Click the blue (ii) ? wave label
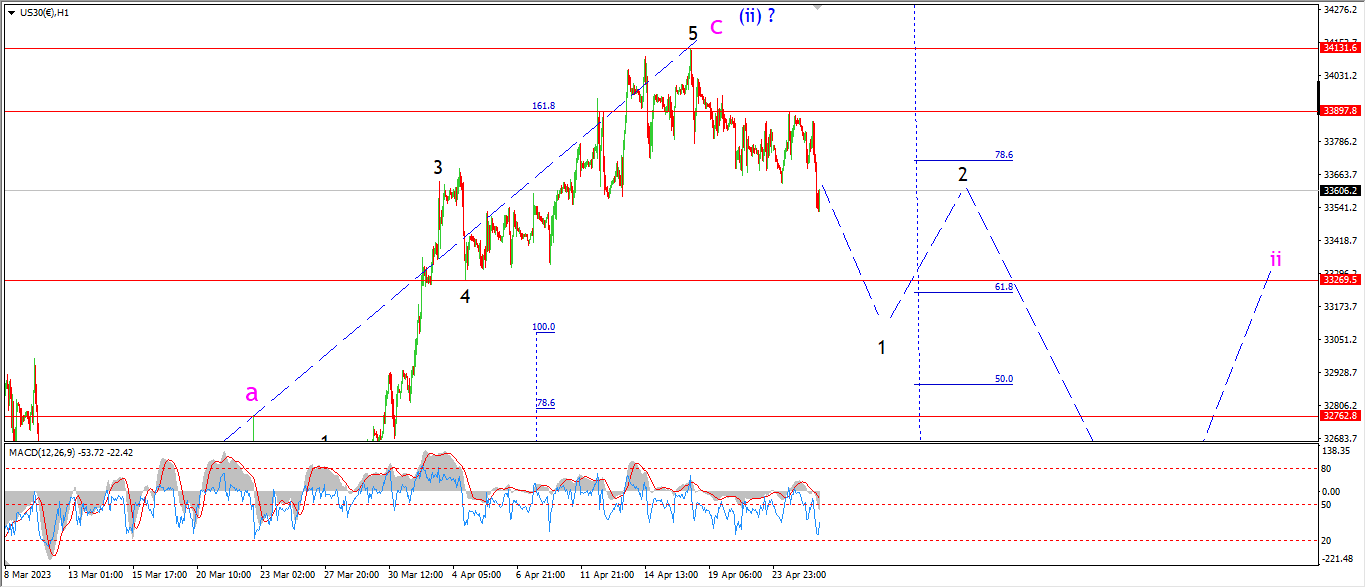 tap(758, 16)
